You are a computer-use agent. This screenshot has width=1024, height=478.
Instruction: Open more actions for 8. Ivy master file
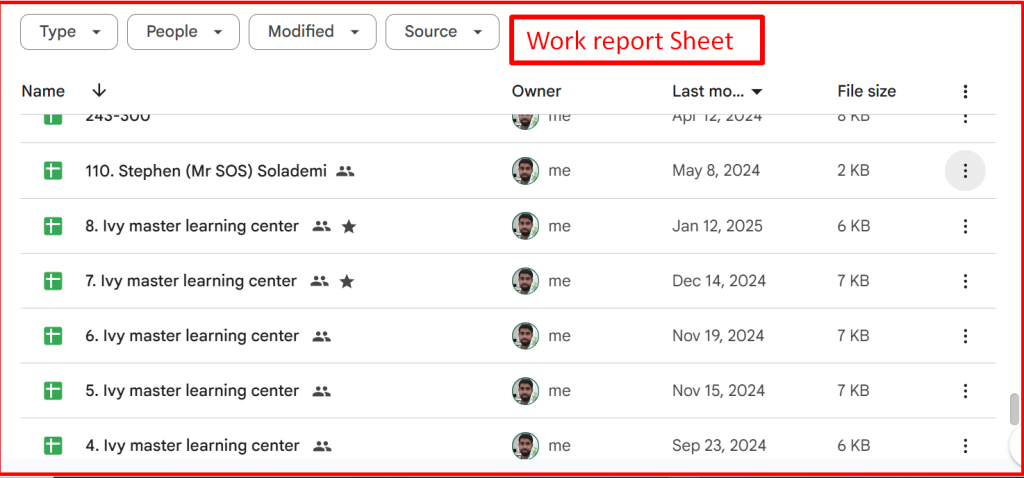coord(965,226)
